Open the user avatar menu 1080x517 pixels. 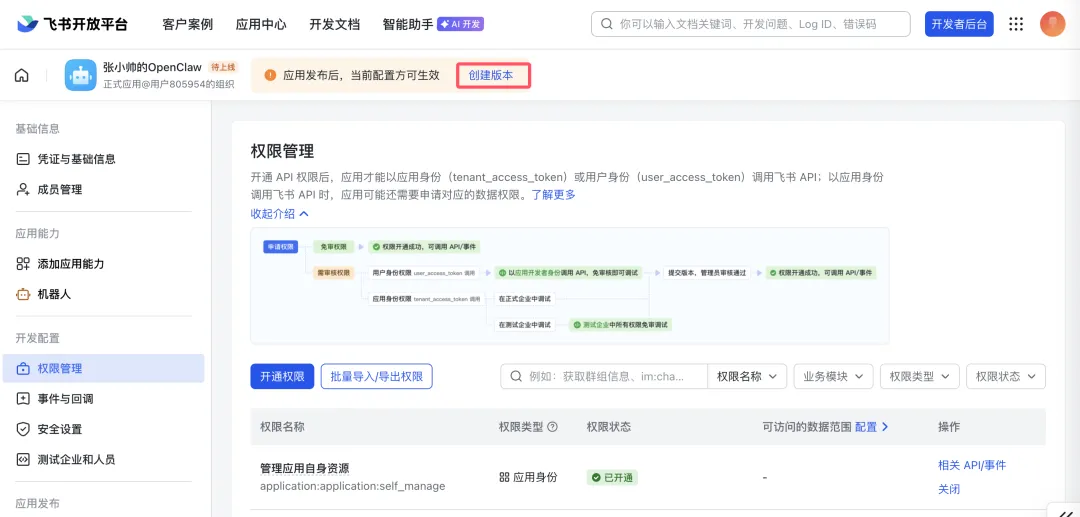[x=1052, y=24]
